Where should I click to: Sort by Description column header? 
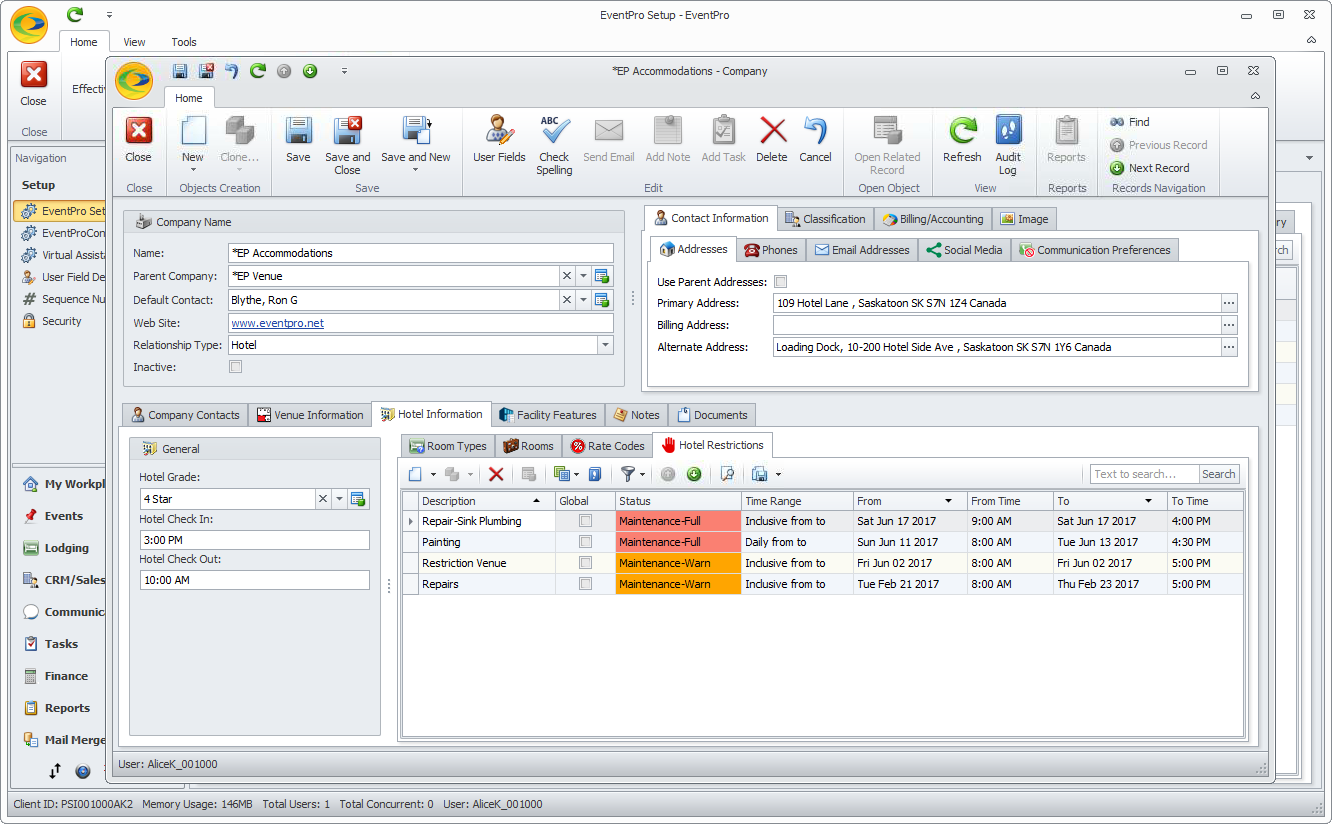tap(487, 501)
